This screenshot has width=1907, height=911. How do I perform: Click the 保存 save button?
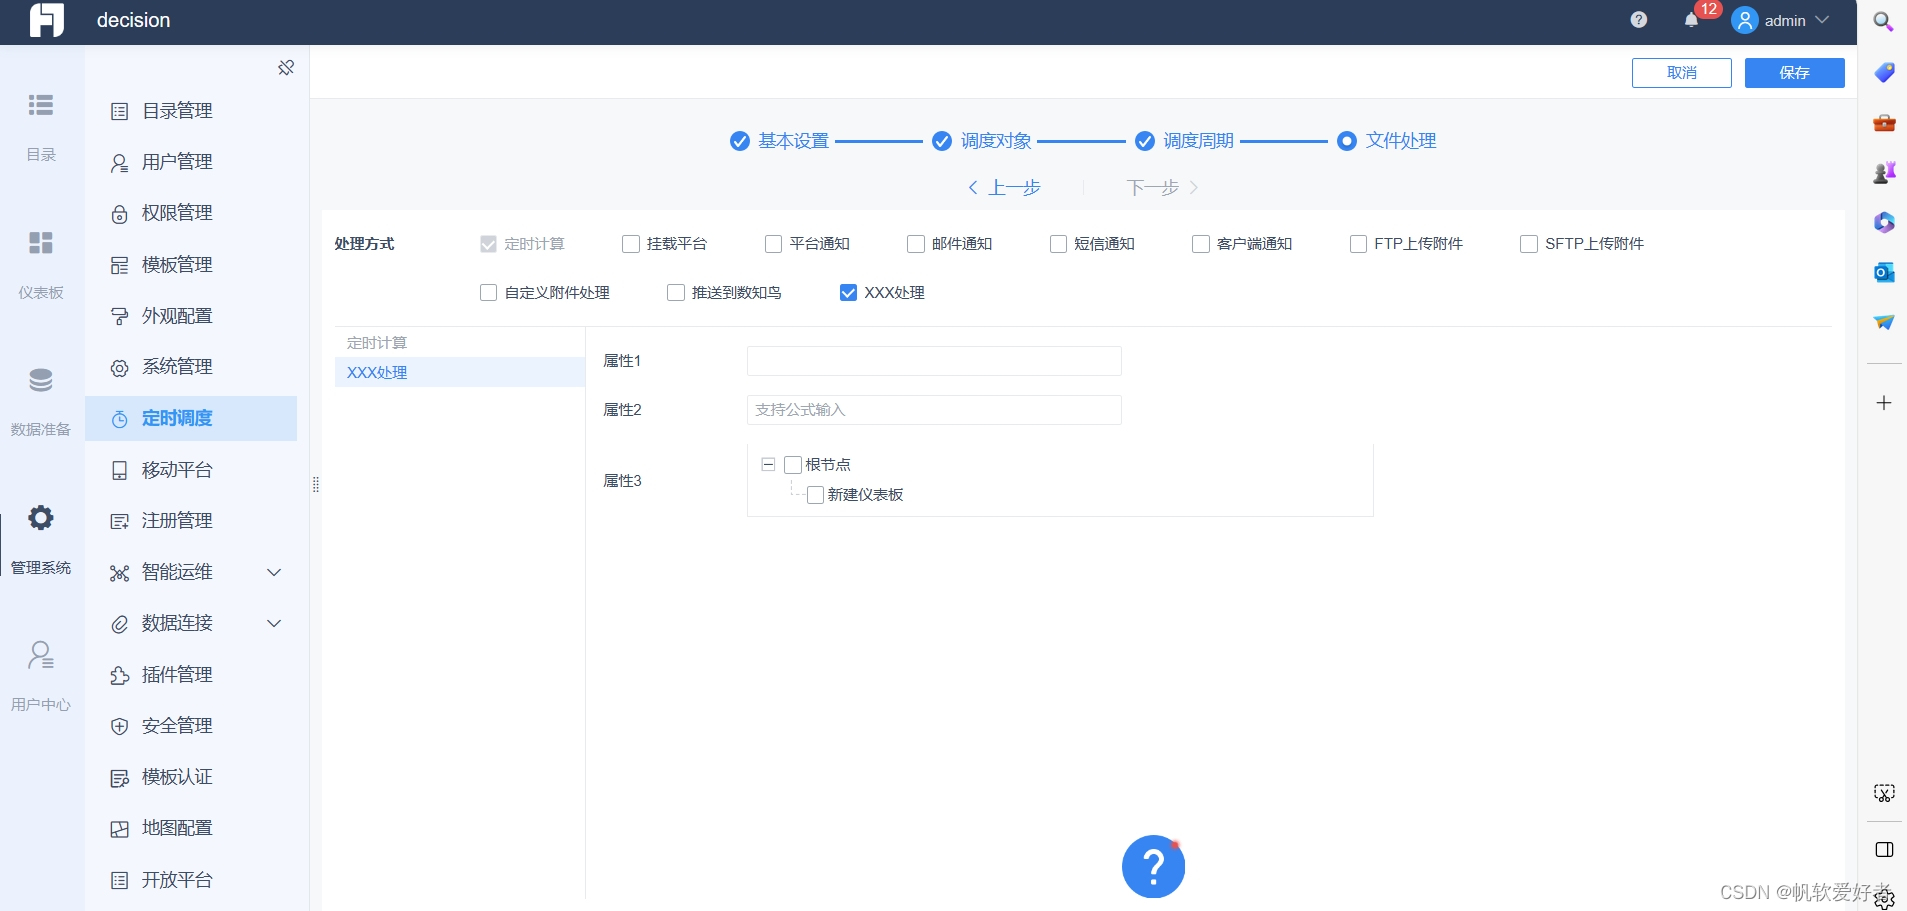coord(1795,73)
